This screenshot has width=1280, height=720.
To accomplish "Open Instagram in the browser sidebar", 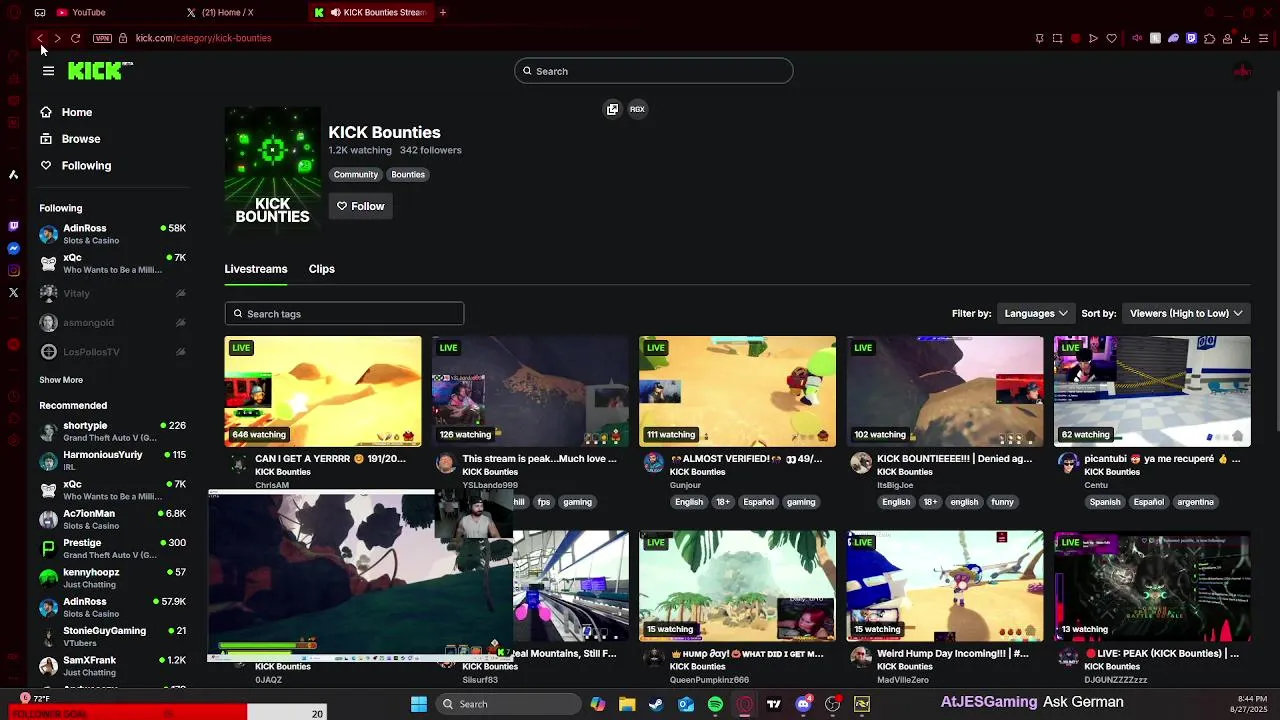I will point(13,270).
